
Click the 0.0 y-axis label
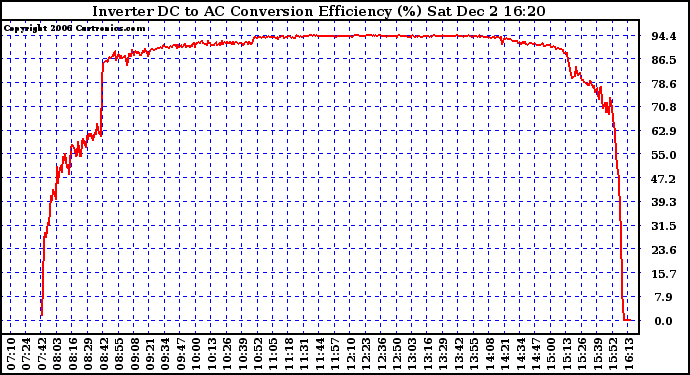(x=664, y=321)
